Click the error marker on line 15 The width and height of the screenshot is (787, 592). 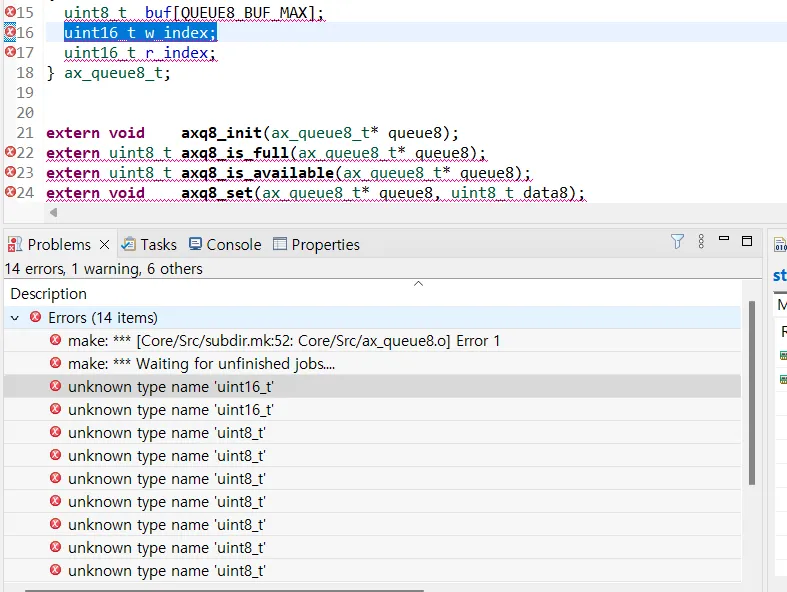click(10, 12)
